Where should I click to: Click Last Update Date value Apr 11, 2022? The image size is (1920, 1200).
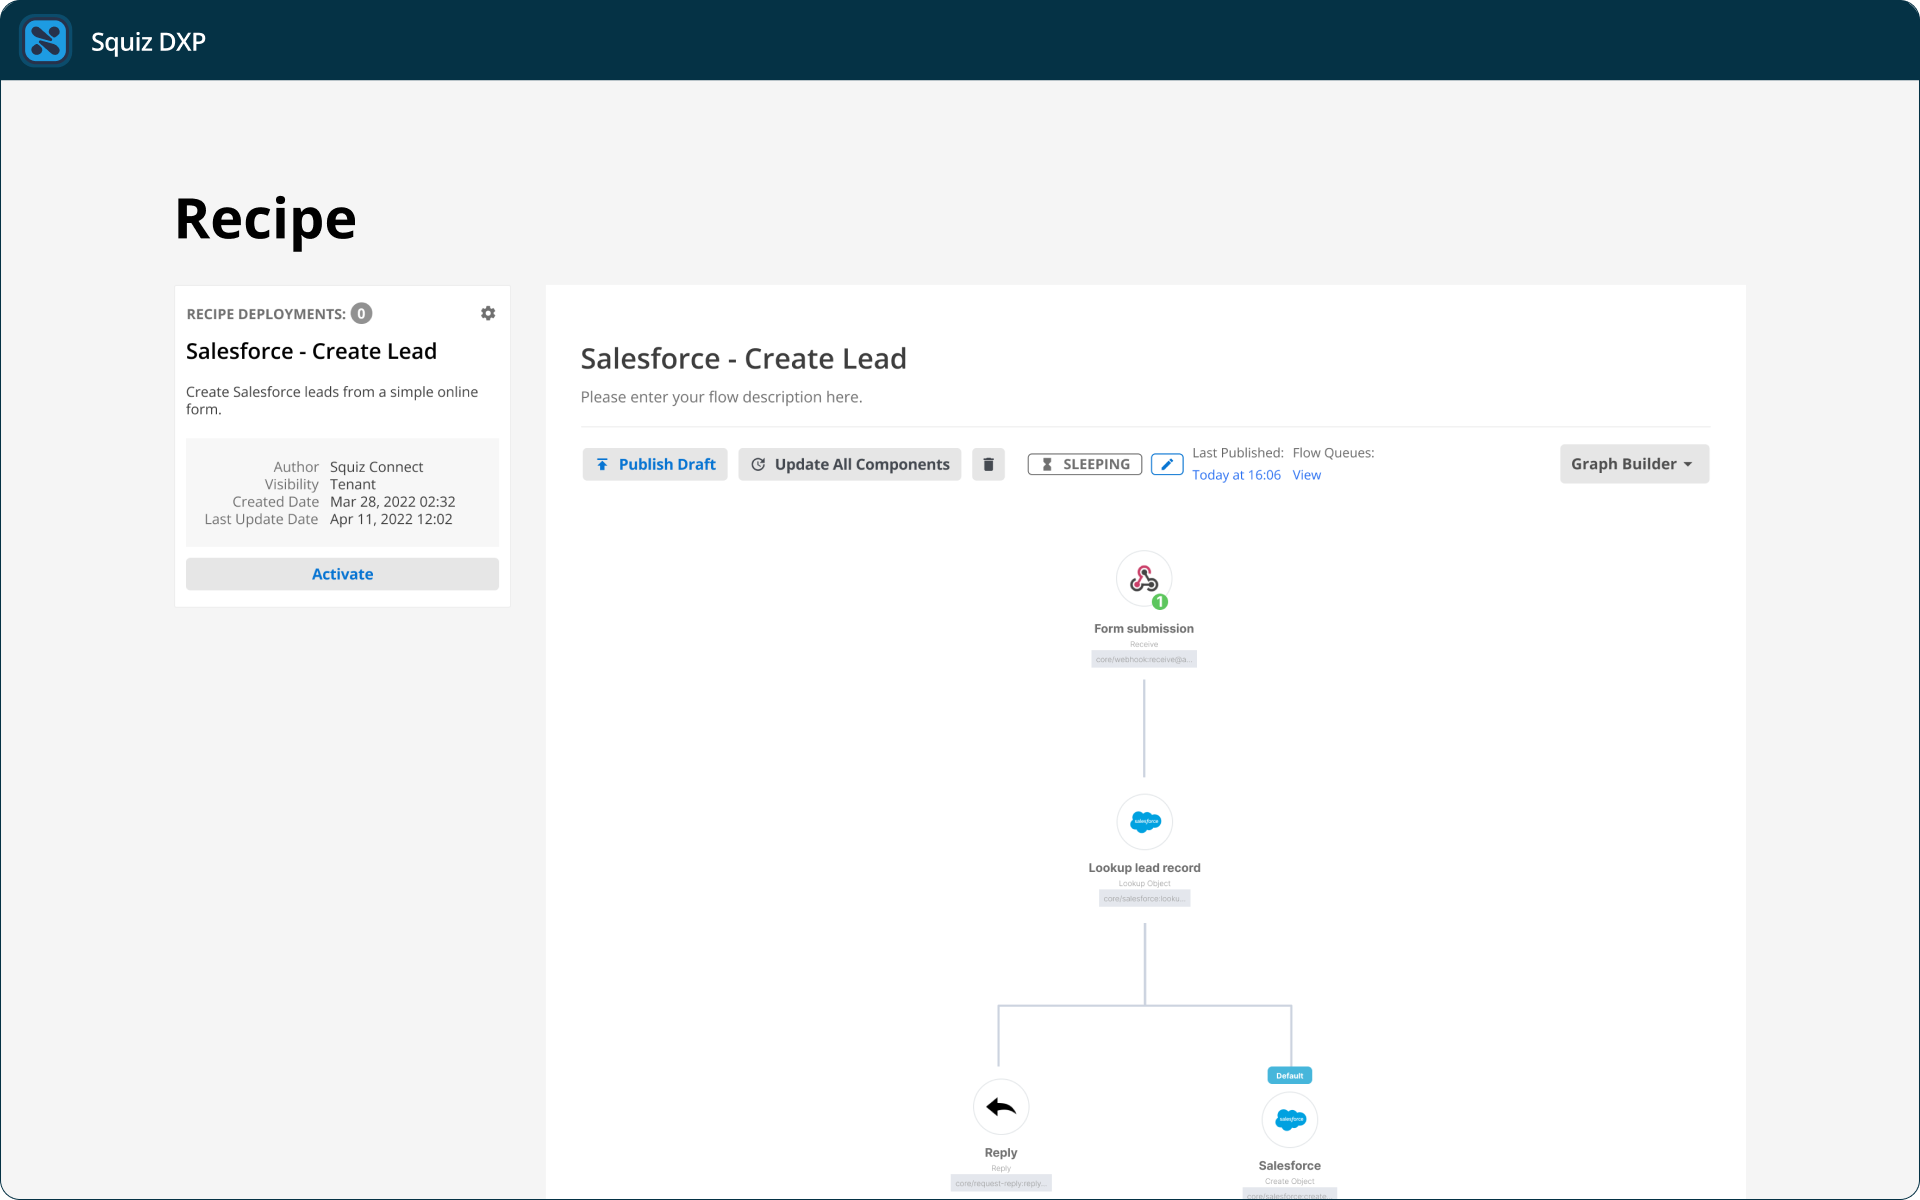(x=391, y=519)
